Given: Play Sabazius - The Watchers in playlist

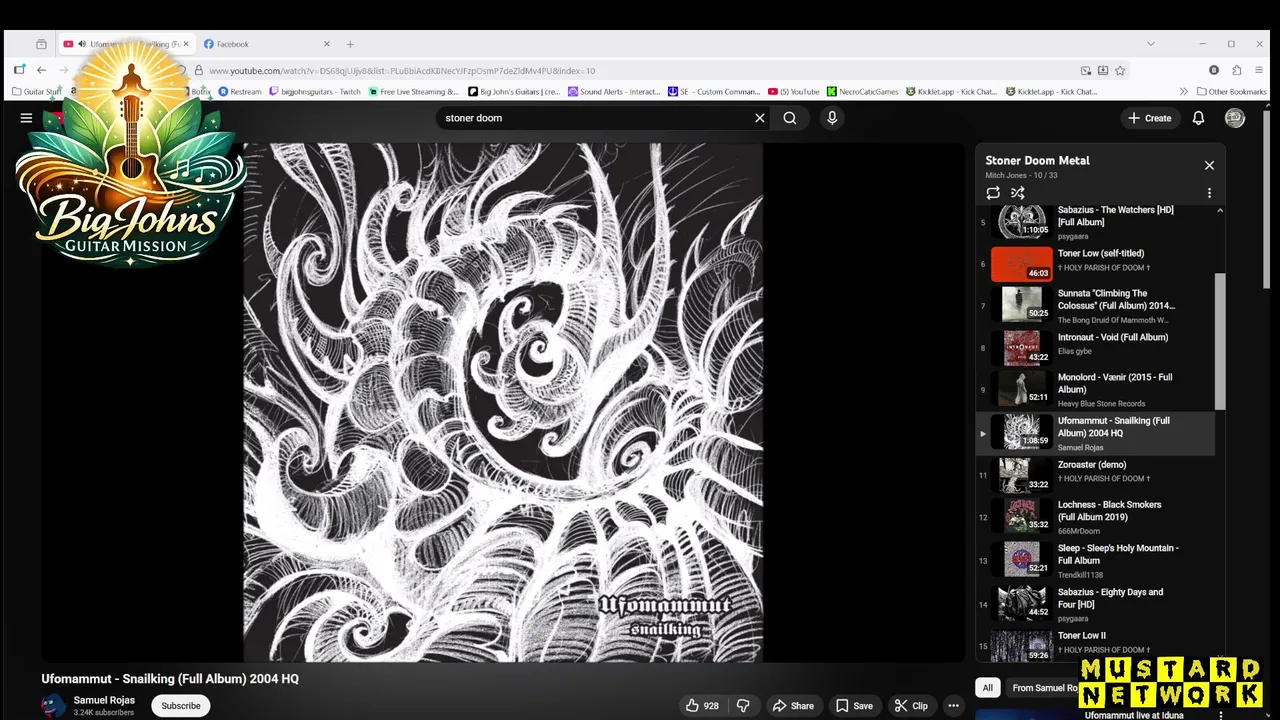Looking at the screenshot, I should (1096, 222).
